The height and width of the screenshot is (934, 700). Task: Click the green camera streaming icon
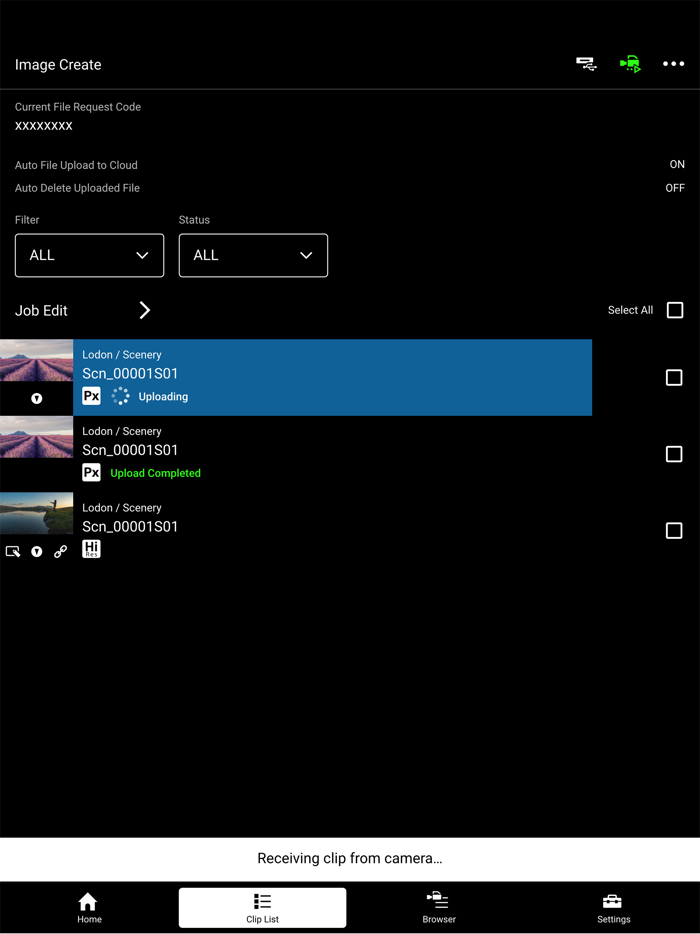tap(630, 64)
